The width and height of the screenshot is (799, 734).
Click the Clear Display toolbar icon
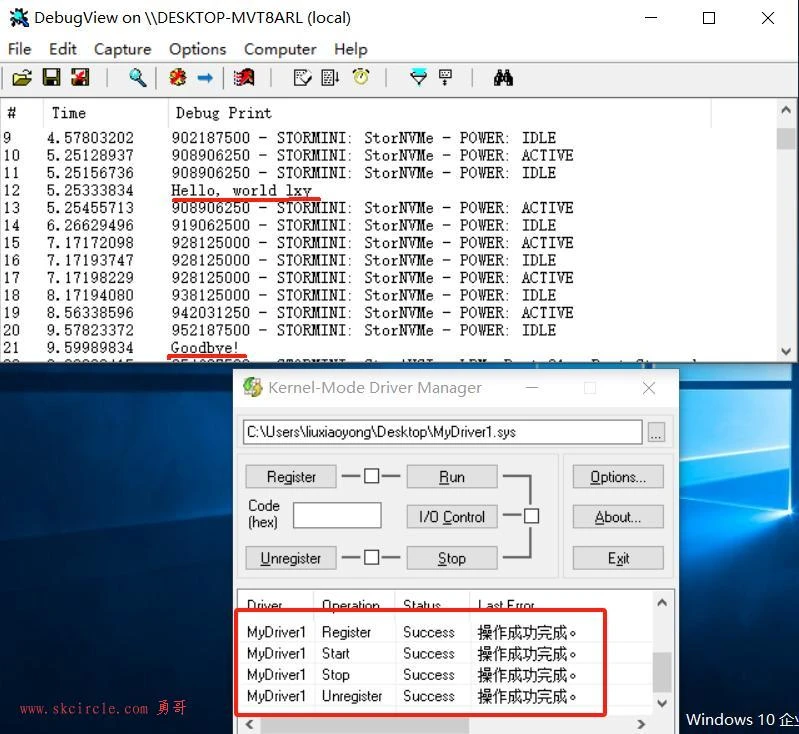243,78
